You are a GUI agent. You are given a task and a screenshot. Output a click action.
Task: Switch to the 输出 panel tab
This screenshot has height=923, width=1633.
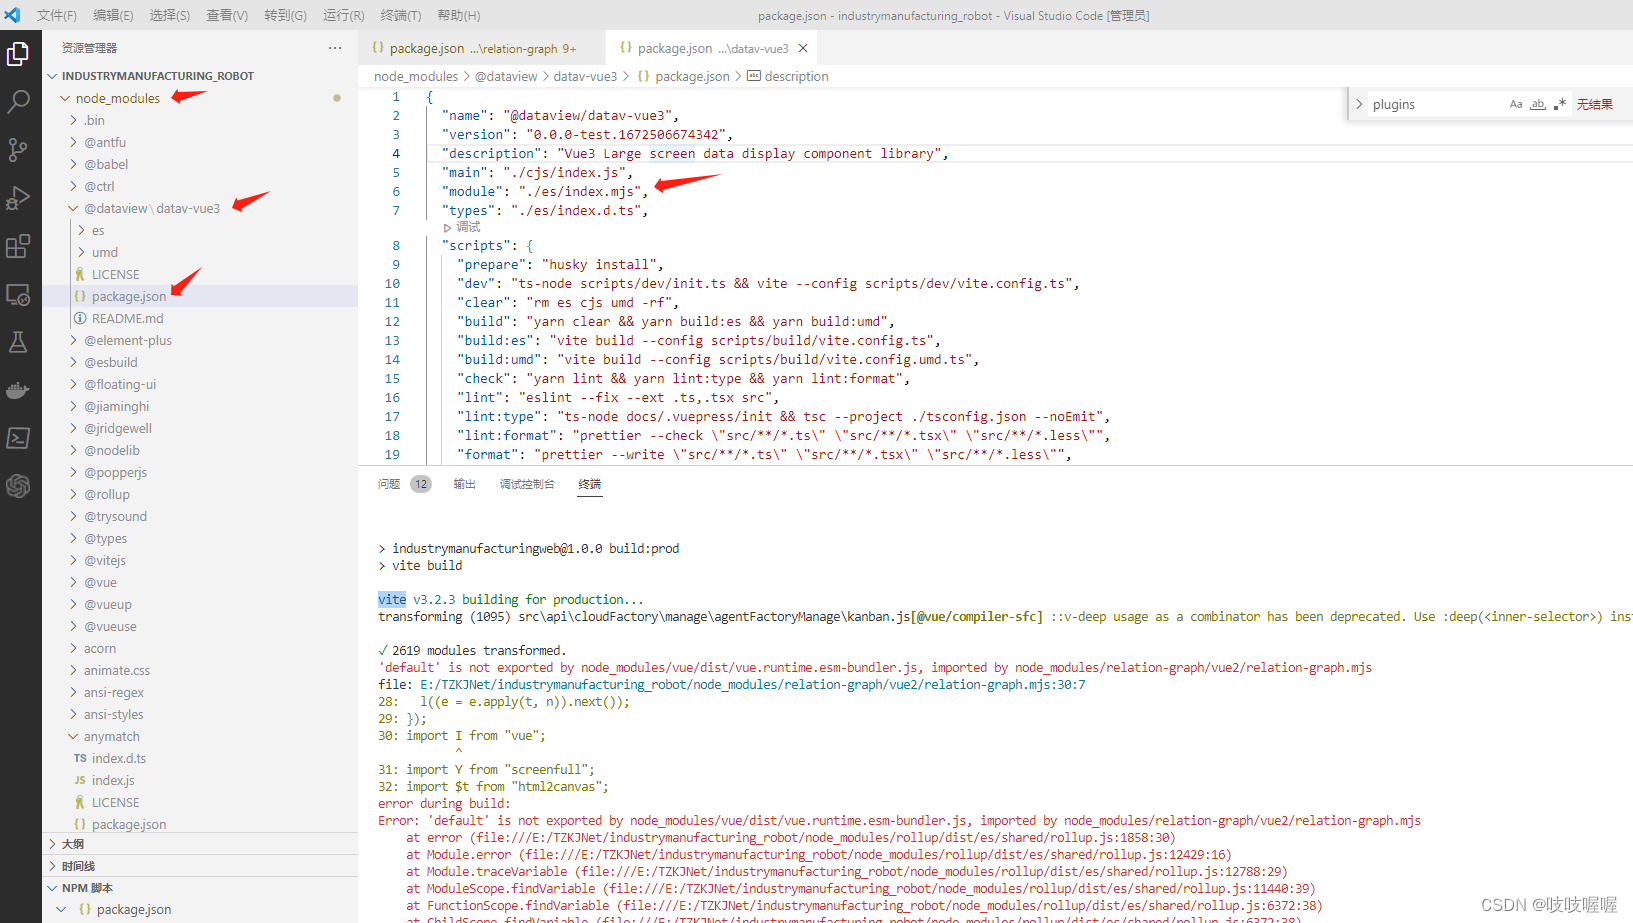tap(464, 484)
